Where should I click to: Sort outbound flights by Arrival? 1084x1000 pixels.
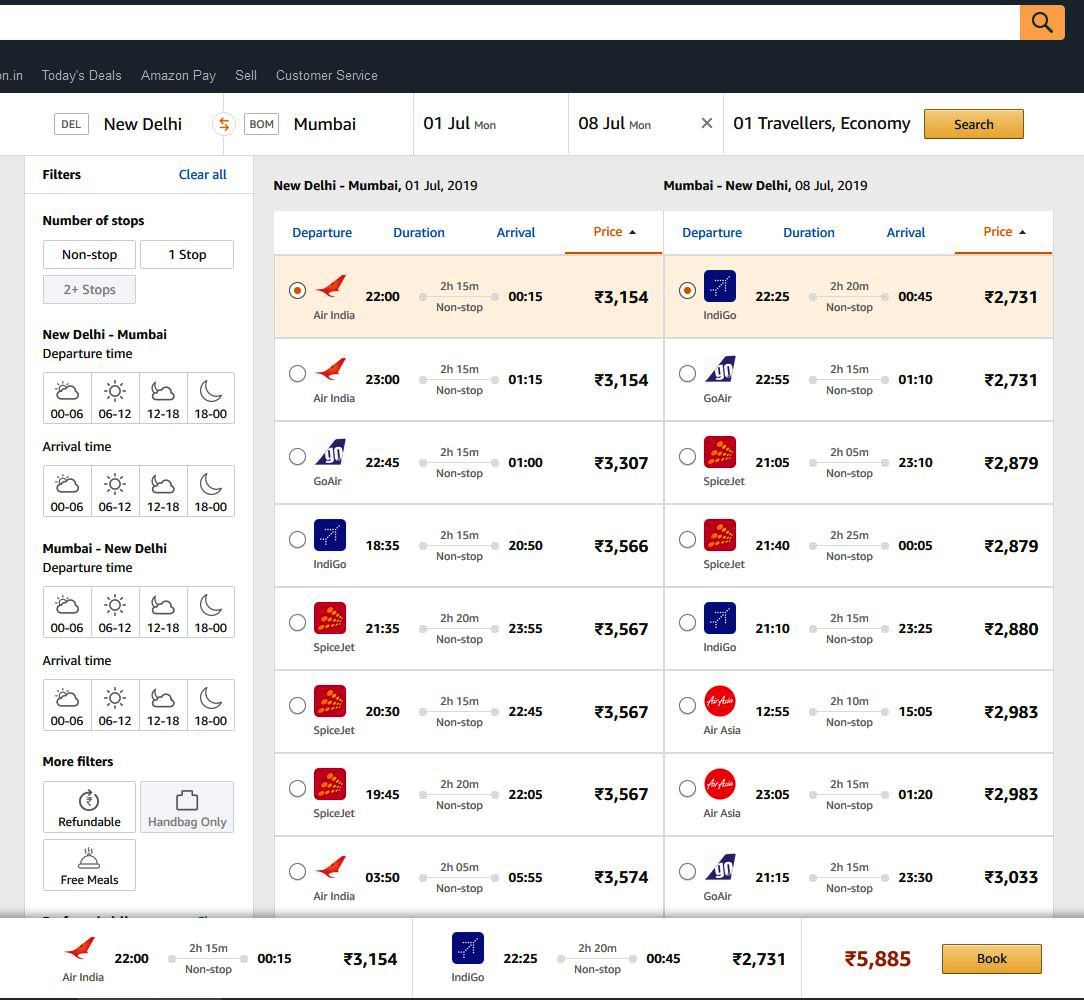tap(516, 232)
